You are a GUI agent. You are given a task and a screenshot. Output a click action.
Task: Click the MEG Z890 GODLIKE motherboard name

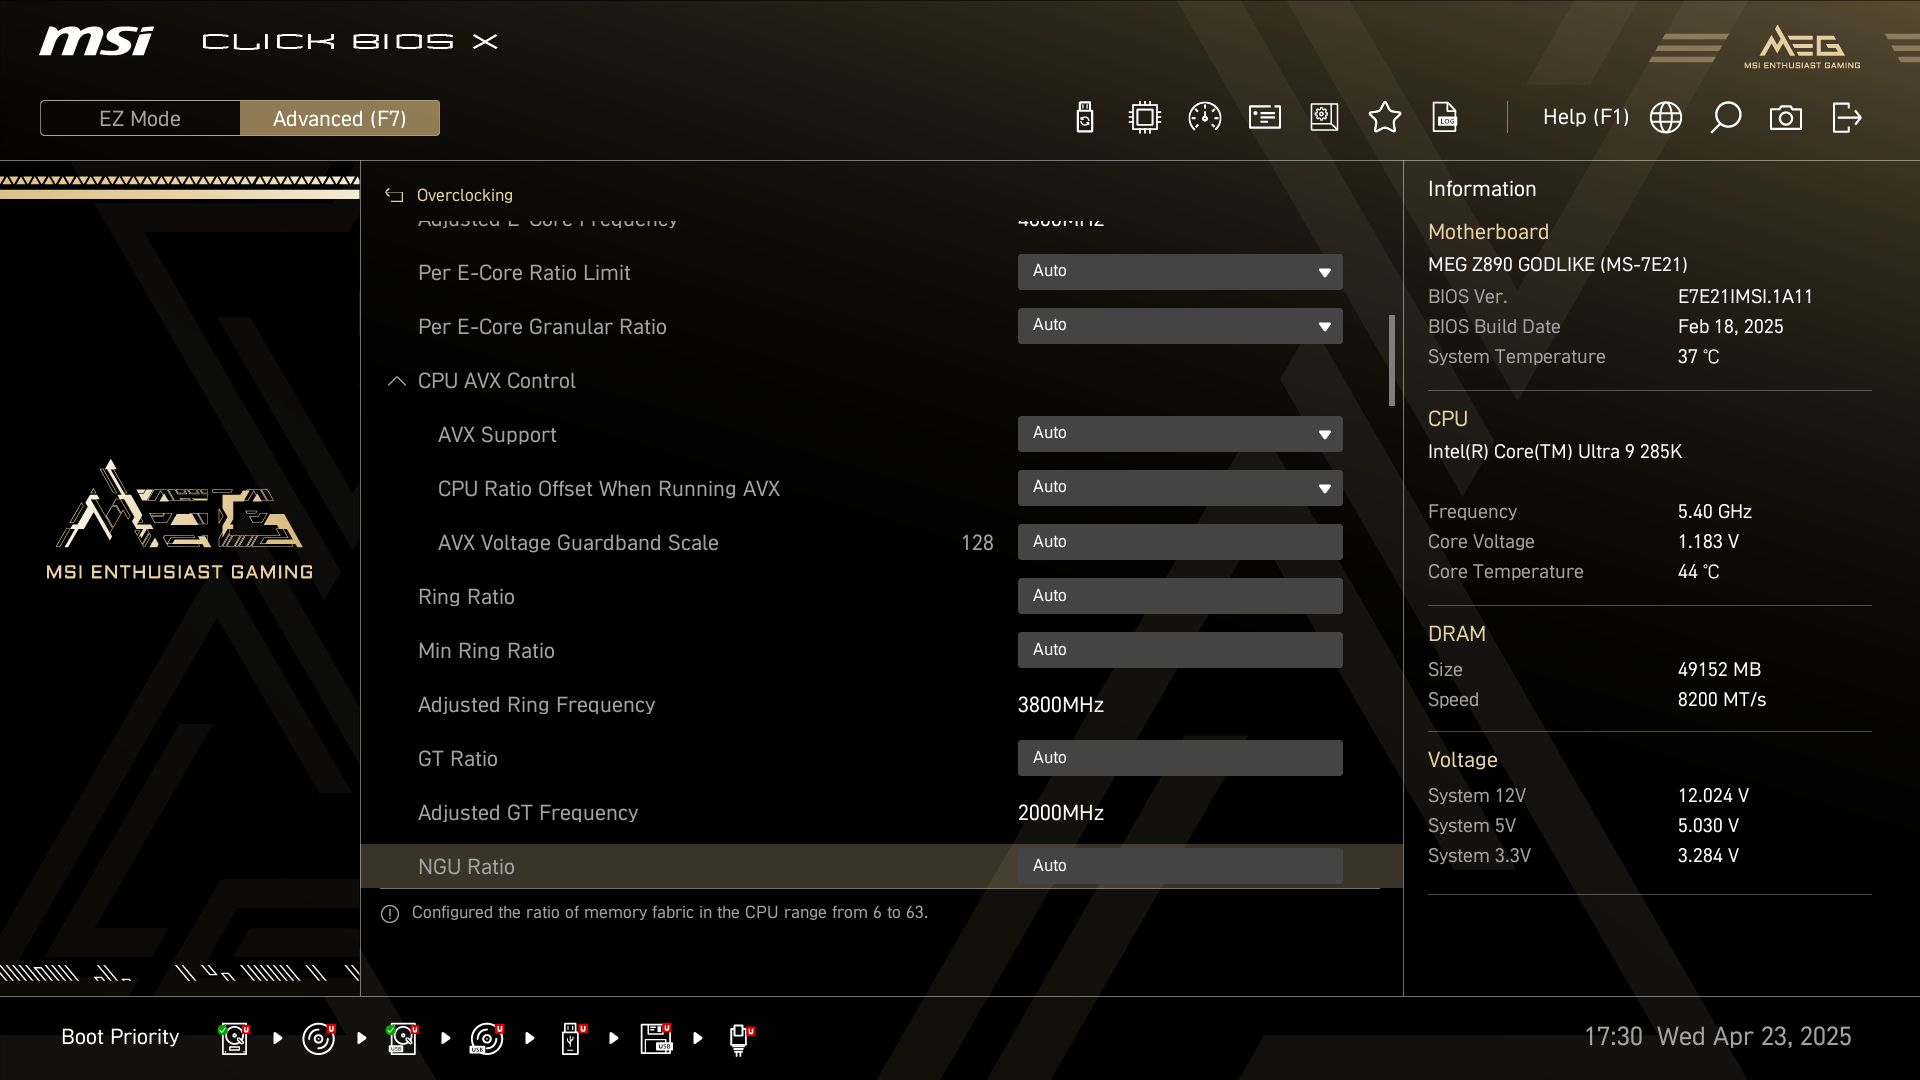pos(1557,265)
